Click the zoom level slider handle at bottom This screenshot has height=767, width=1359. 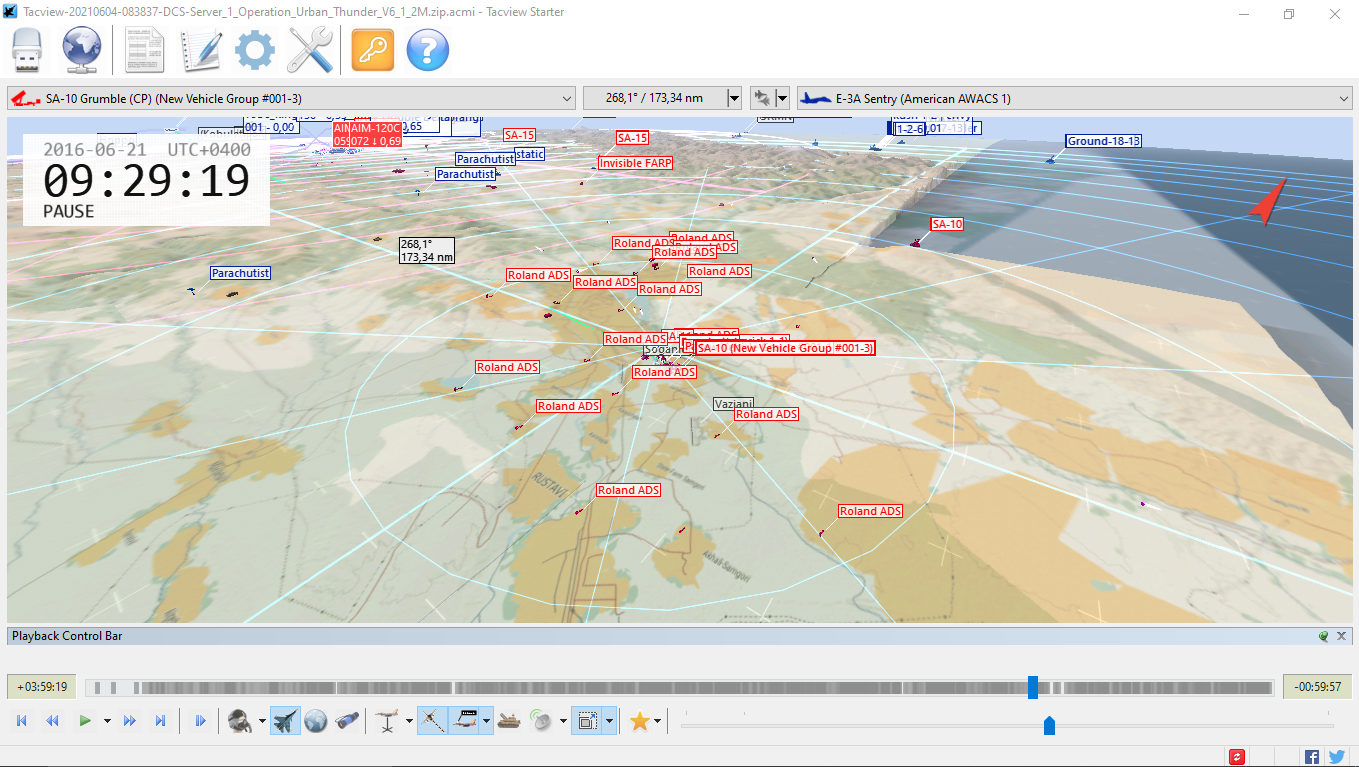click(1049, 725)
